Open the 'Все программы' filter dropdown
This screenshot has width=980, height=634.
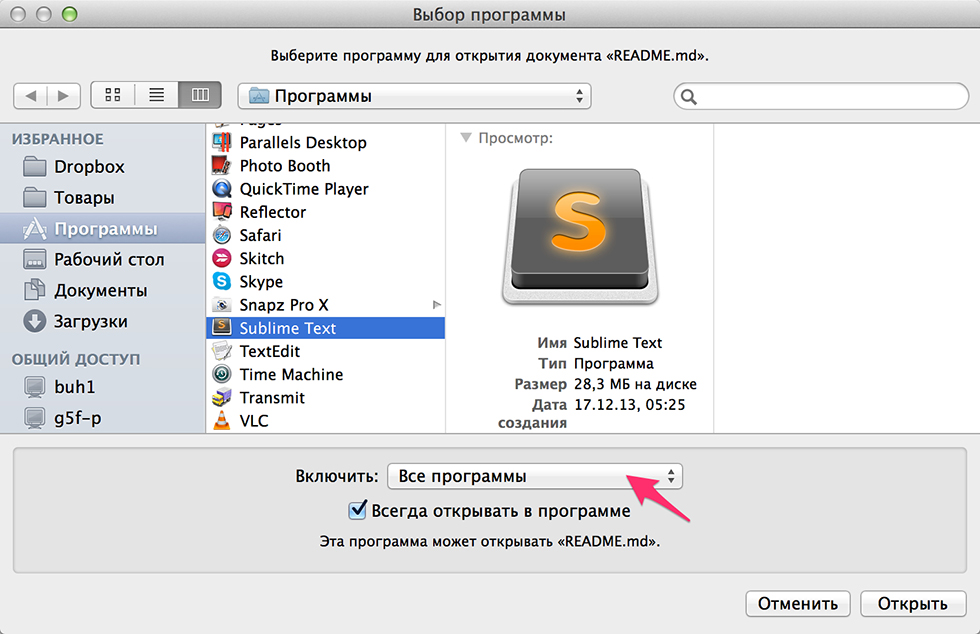(535, 476)
